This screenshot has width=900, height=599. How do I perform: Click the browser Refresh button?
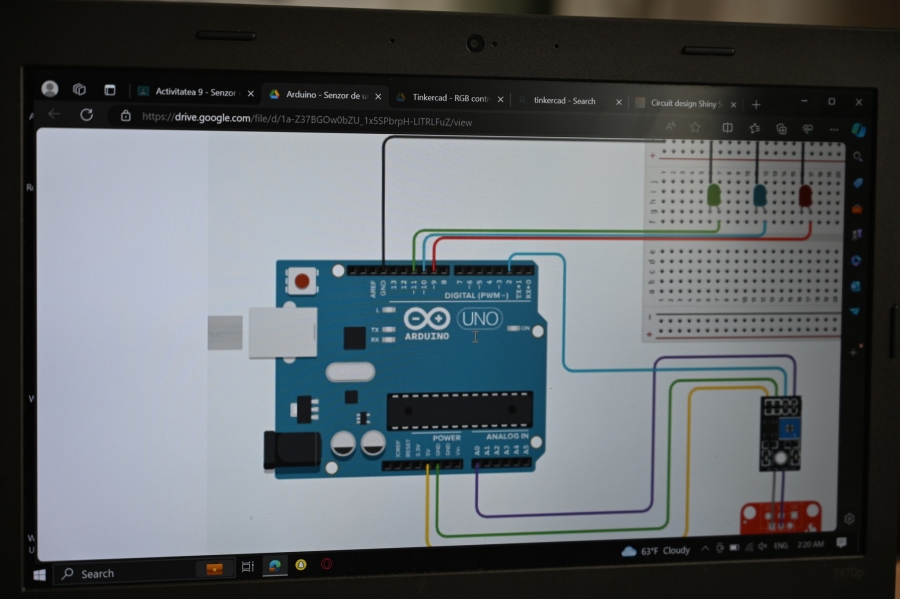(87, 115)
